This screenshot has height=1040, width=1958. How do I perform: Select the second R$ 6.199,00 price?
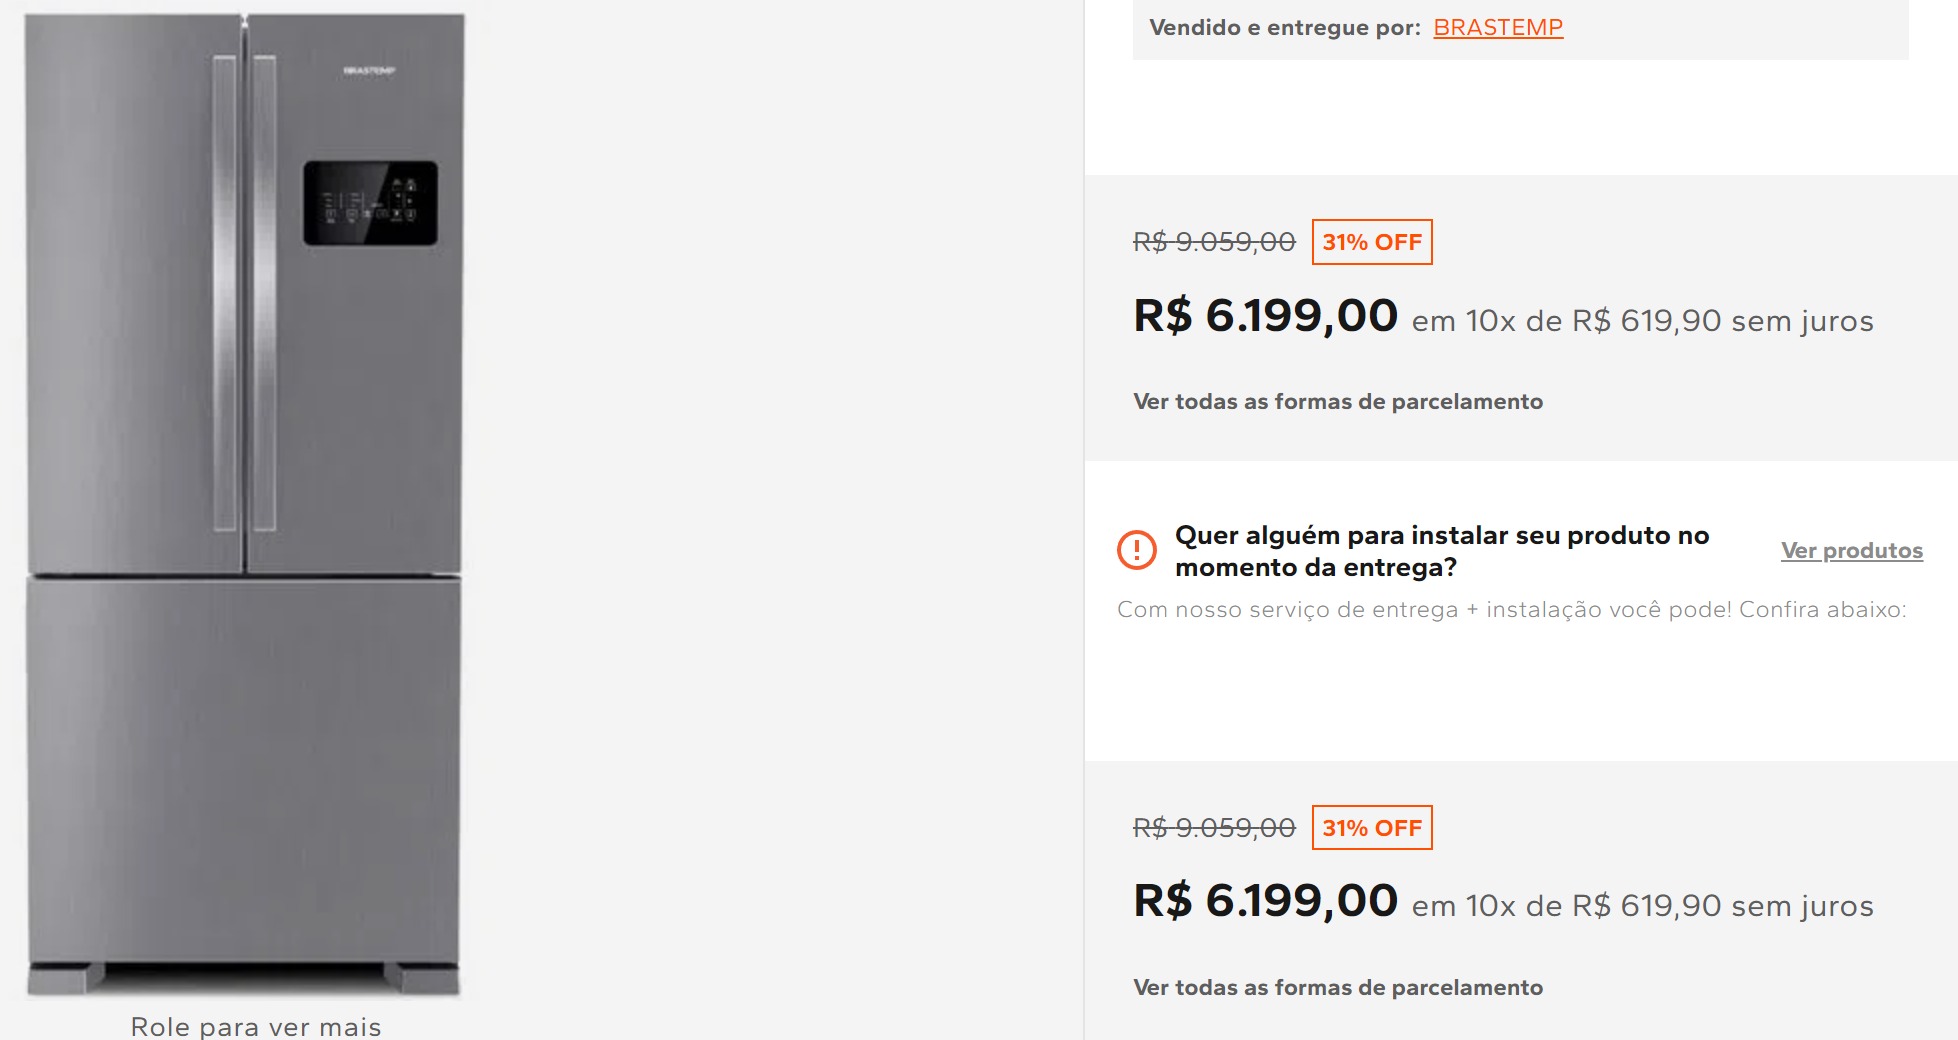point(1265,901)
